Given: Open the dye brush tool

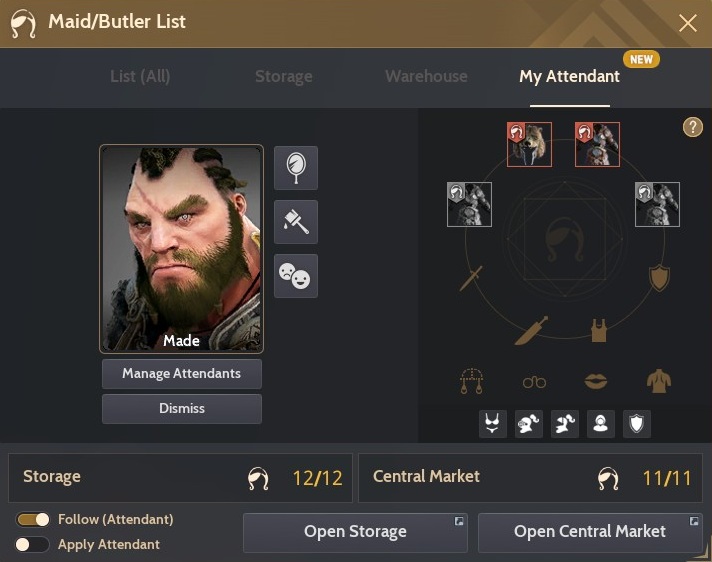Looking at the screenshot, I should point(296,222).
